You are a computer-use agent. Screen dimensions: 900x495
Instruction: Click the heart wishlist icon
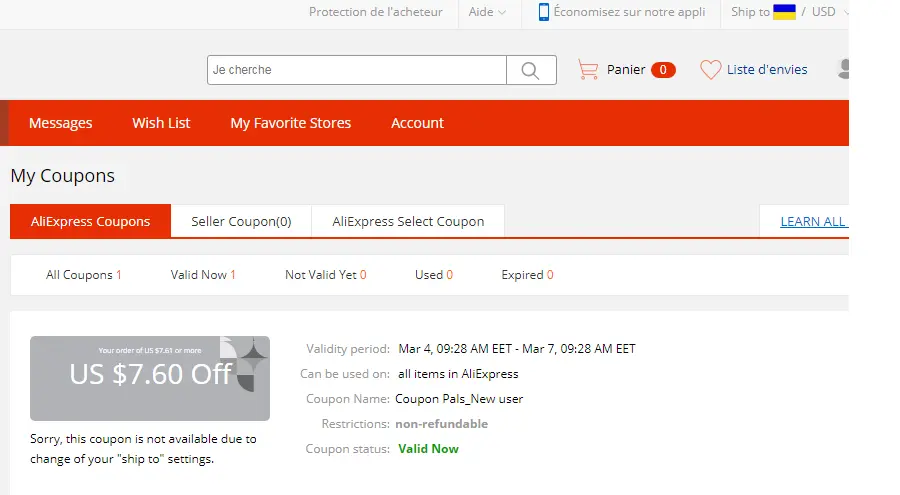(710, 69)
